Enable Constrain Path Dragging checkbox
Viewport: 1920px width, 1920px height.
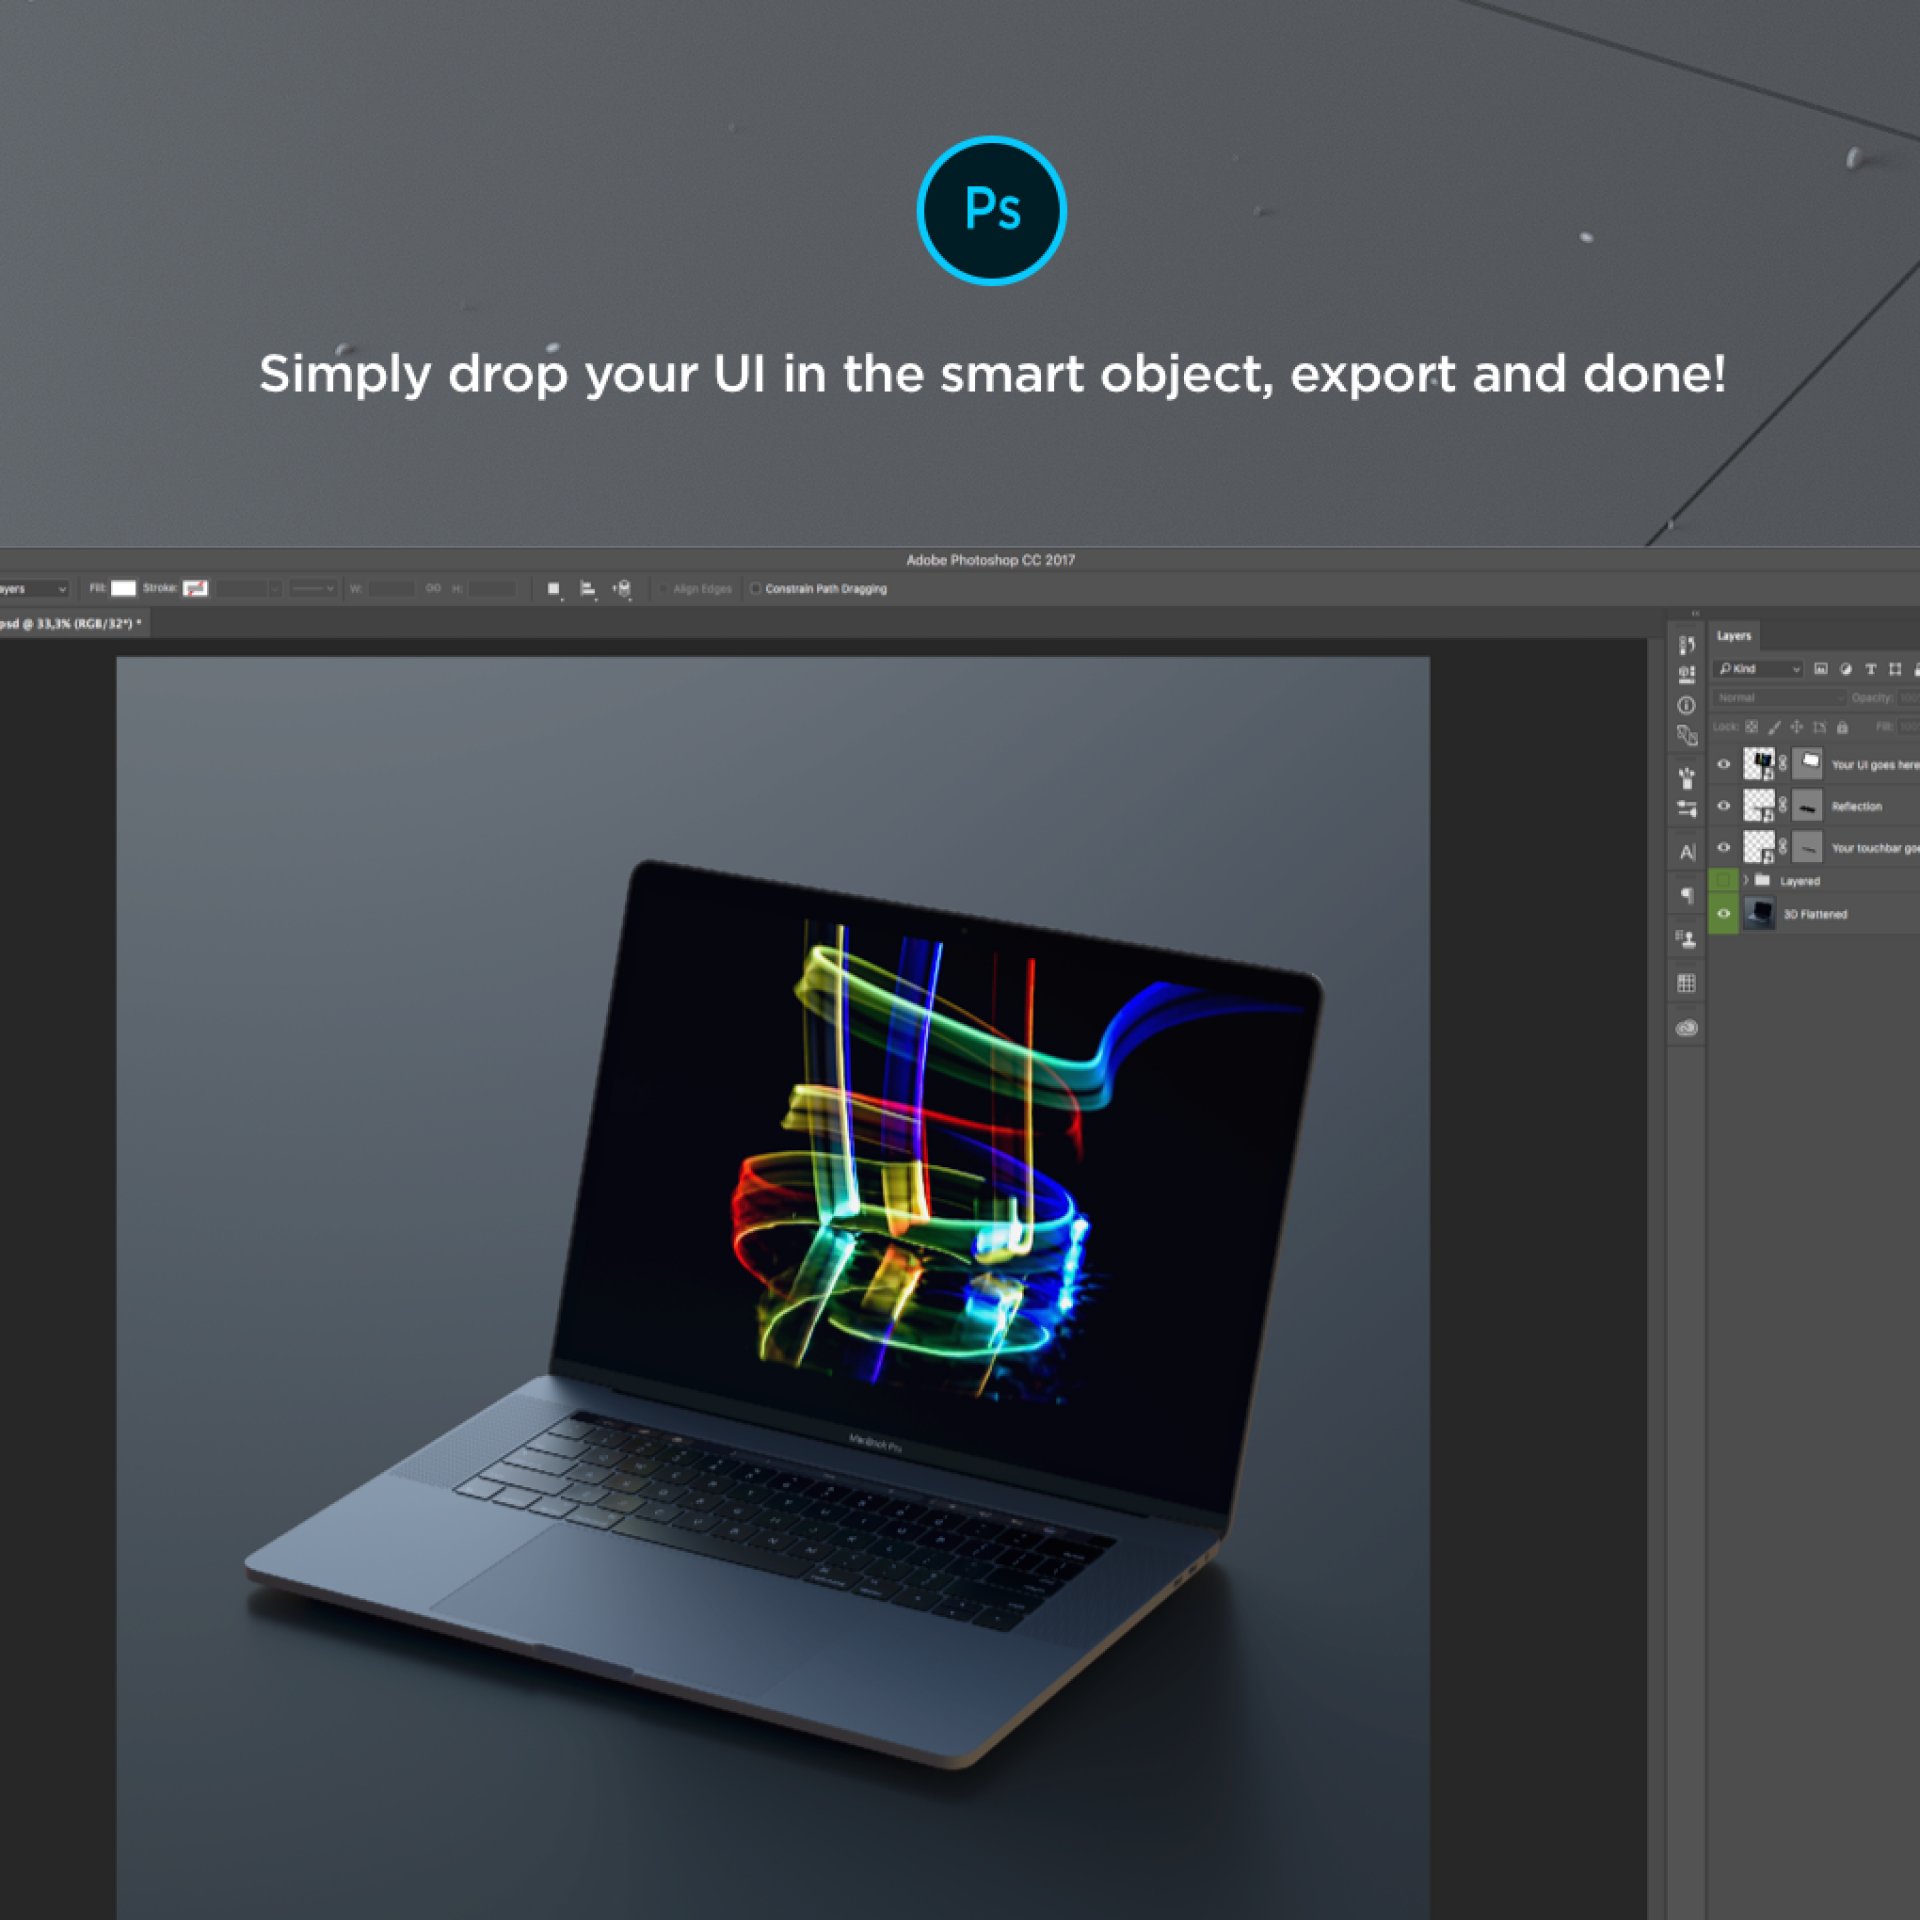click(756, 589)
